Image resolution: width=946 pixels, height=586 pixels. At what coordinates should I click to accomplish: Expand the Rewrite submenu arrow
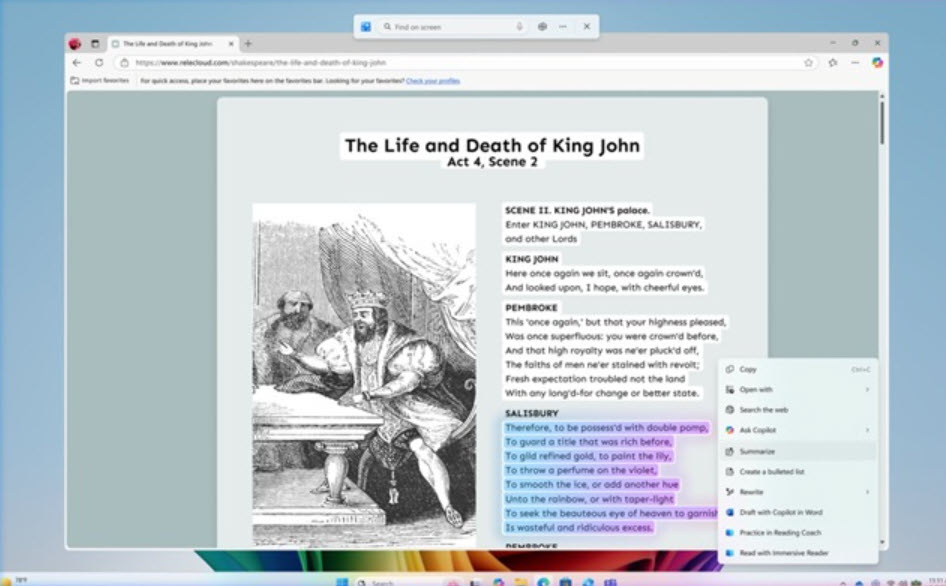click(868, 492)
